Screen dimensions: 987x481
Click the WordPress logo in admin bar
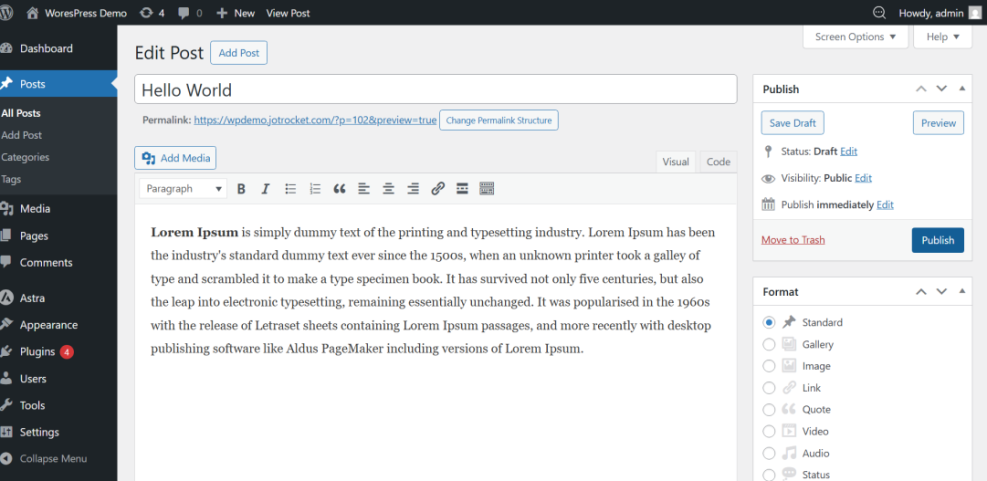coord(6,13)
